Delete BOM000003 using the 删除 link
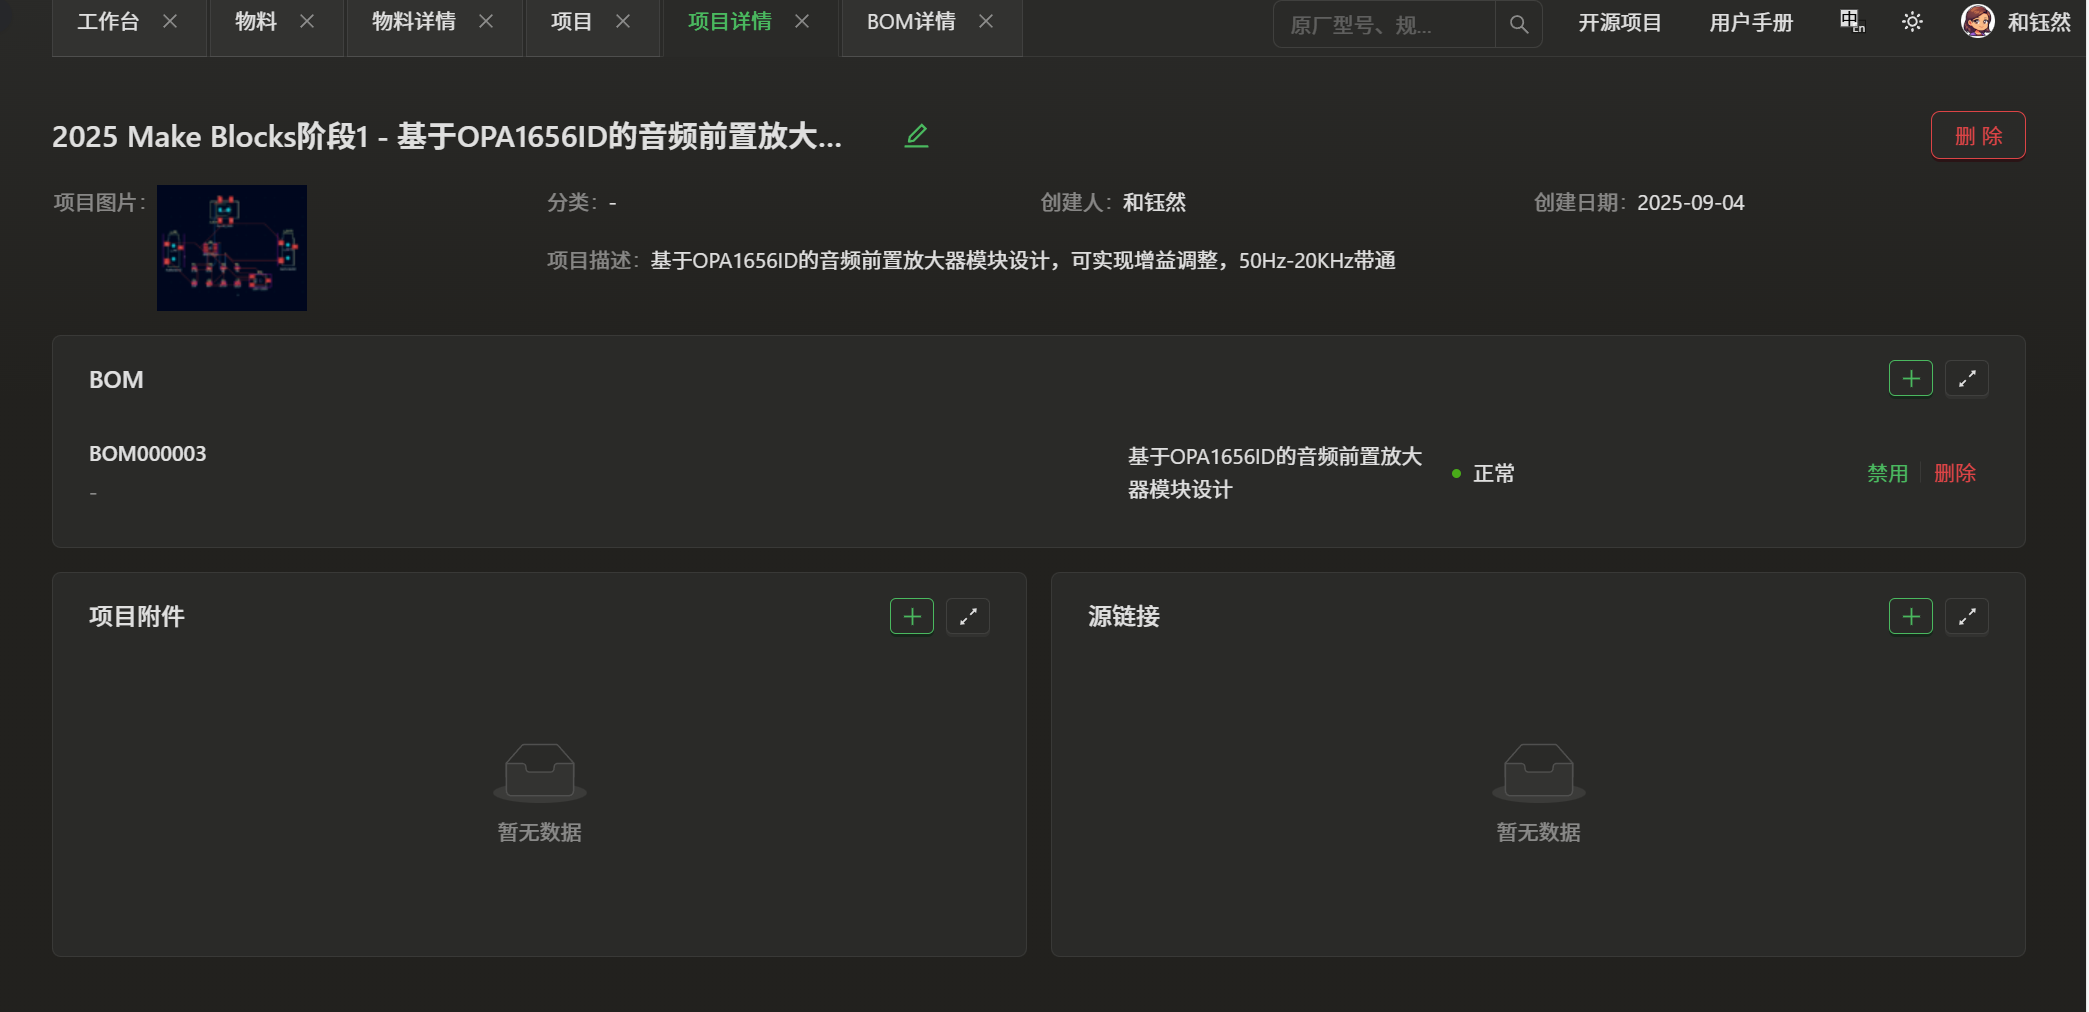2089x1012 pixels. coord(1954,473)
